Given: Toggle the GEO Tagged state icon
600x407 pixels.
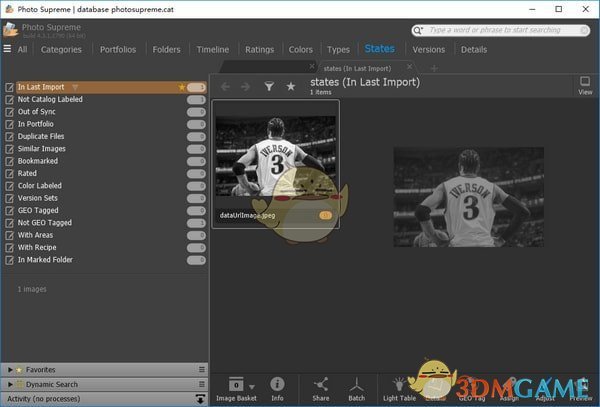Looking at the screenshot, I should pyautogui.click(x=10, y=210).
